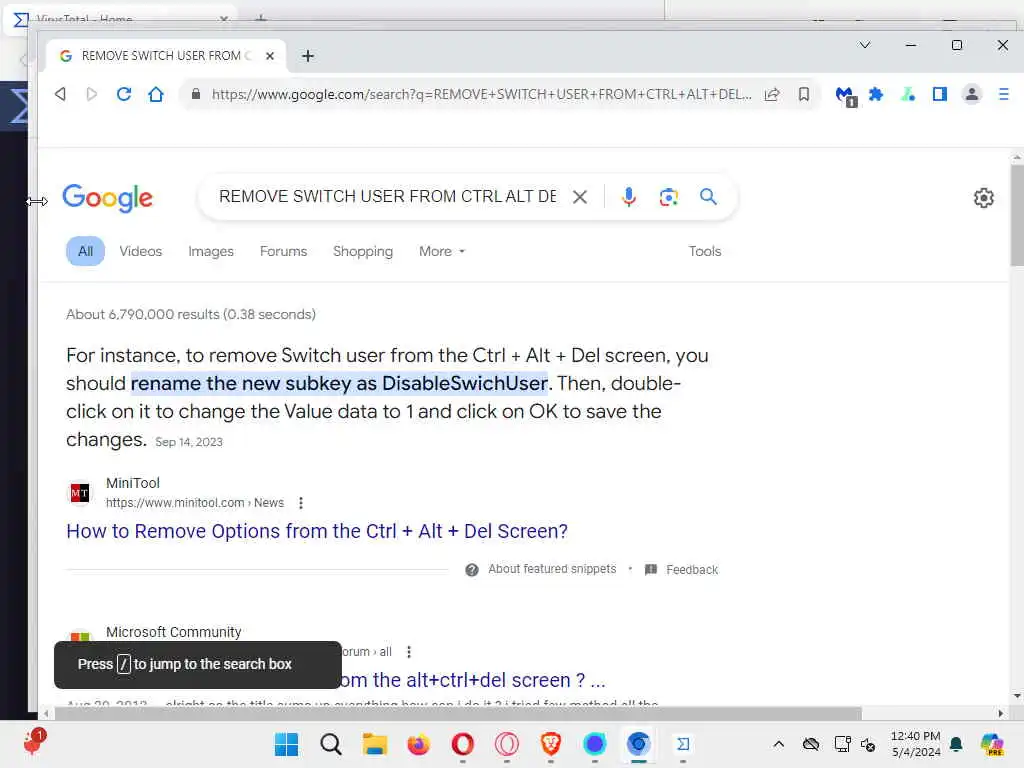Select the VirusTotal tab in background window

point(118,20)
